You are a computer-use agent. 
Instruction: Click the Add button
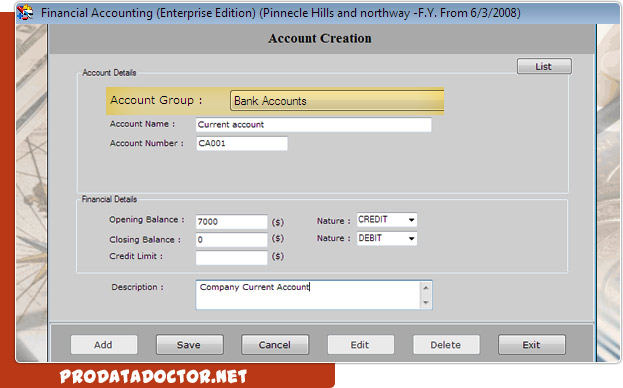pyautogui.click(x=104, y=345)
